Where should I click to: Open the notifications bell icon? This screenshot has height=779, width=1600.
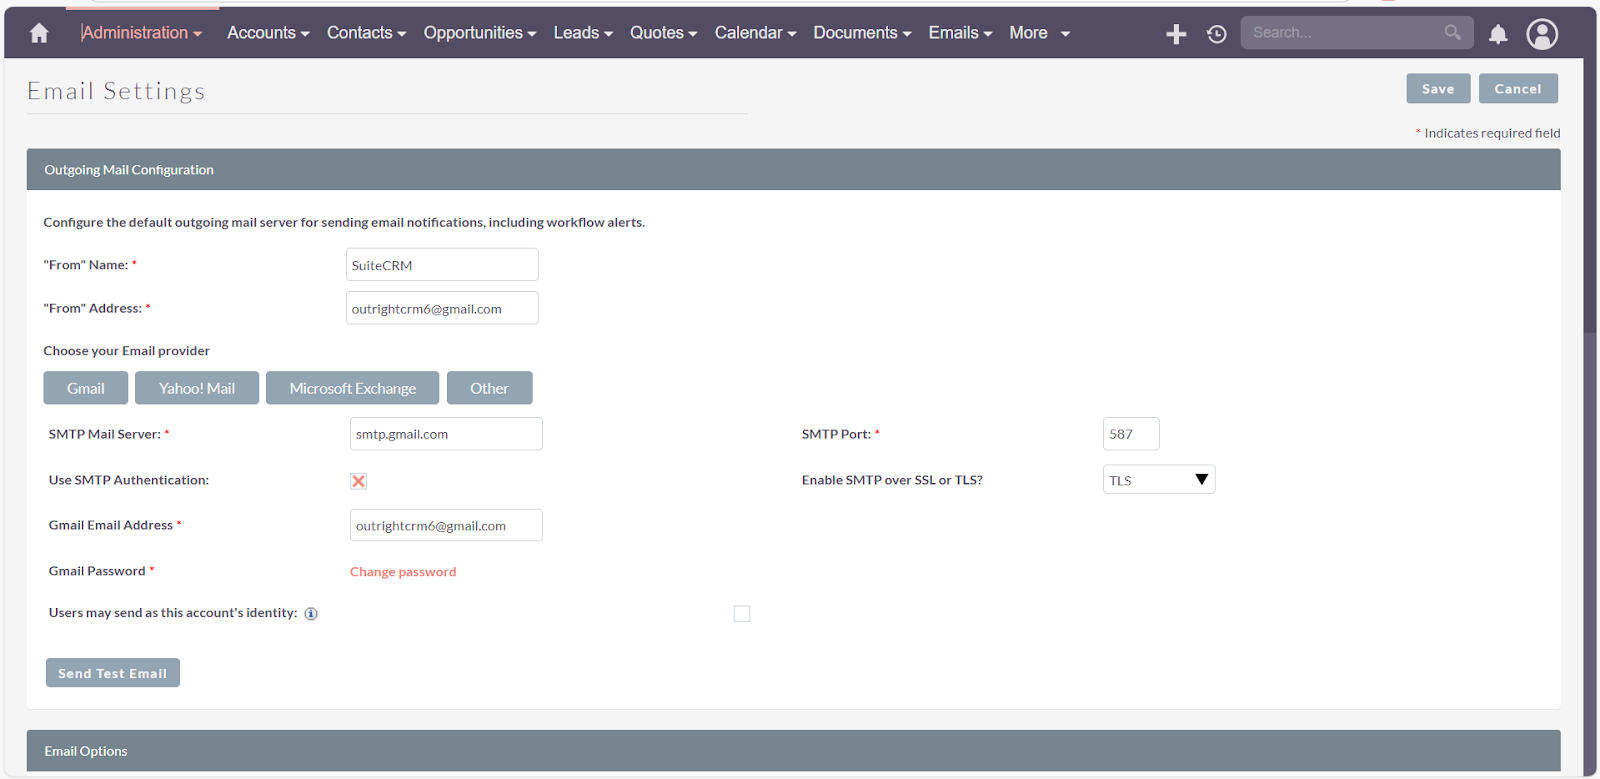click(x=1498, y=34)
